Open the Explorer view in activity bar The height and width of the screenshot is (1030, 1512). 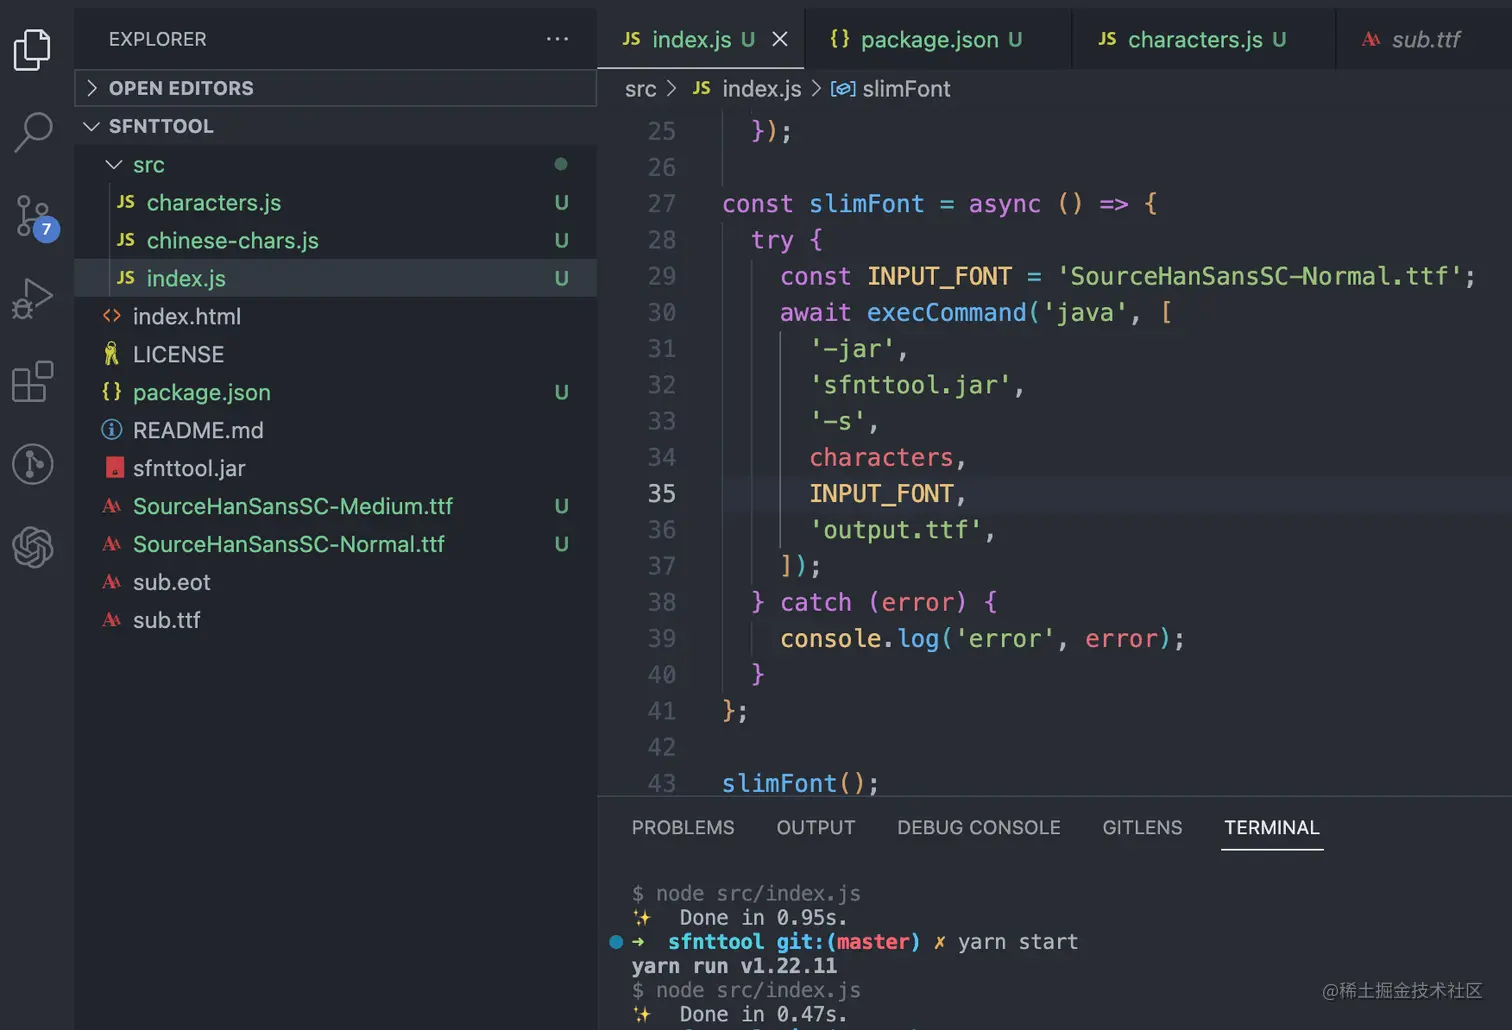pos(32,49)
